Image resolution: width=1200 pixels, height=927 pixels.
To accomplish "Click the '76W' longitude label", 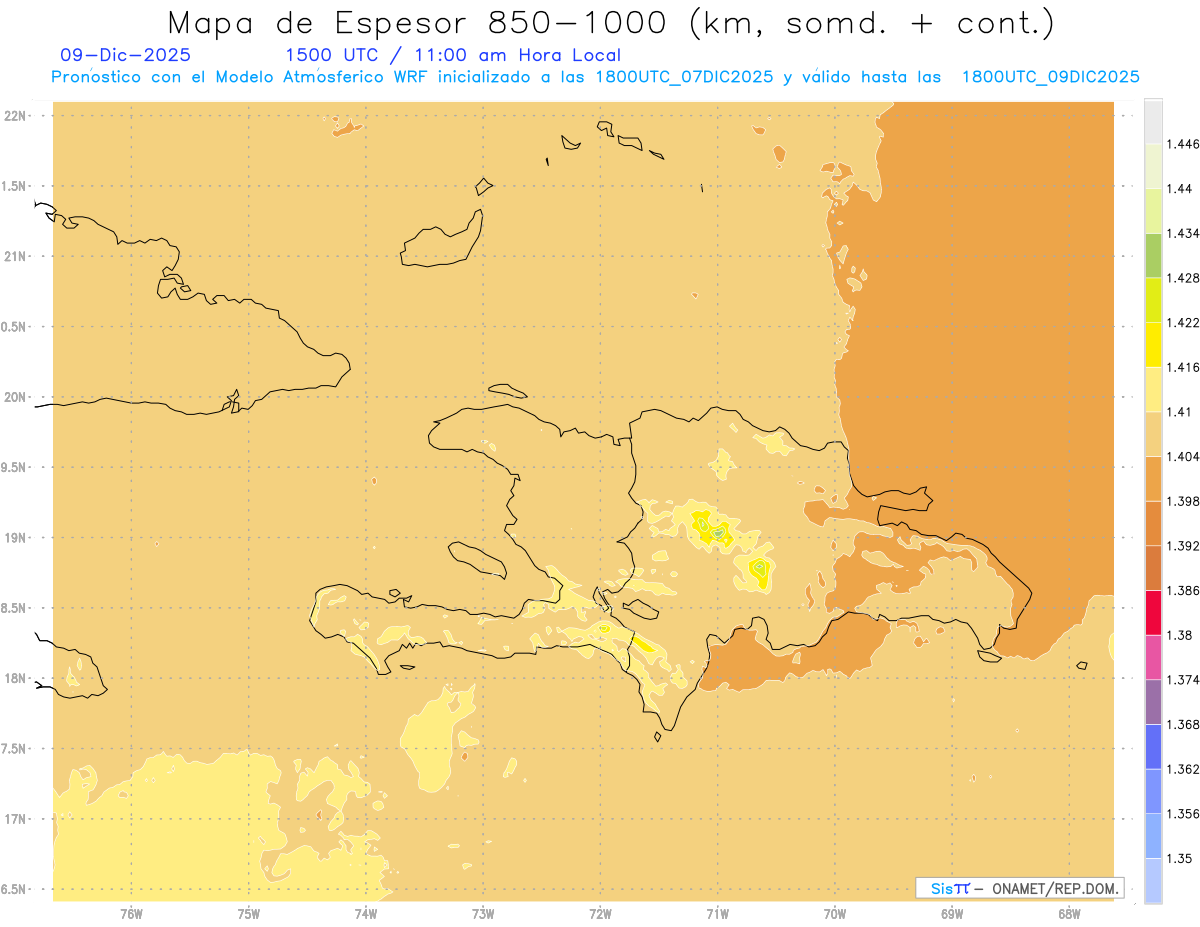I will (x=131, y=914).
